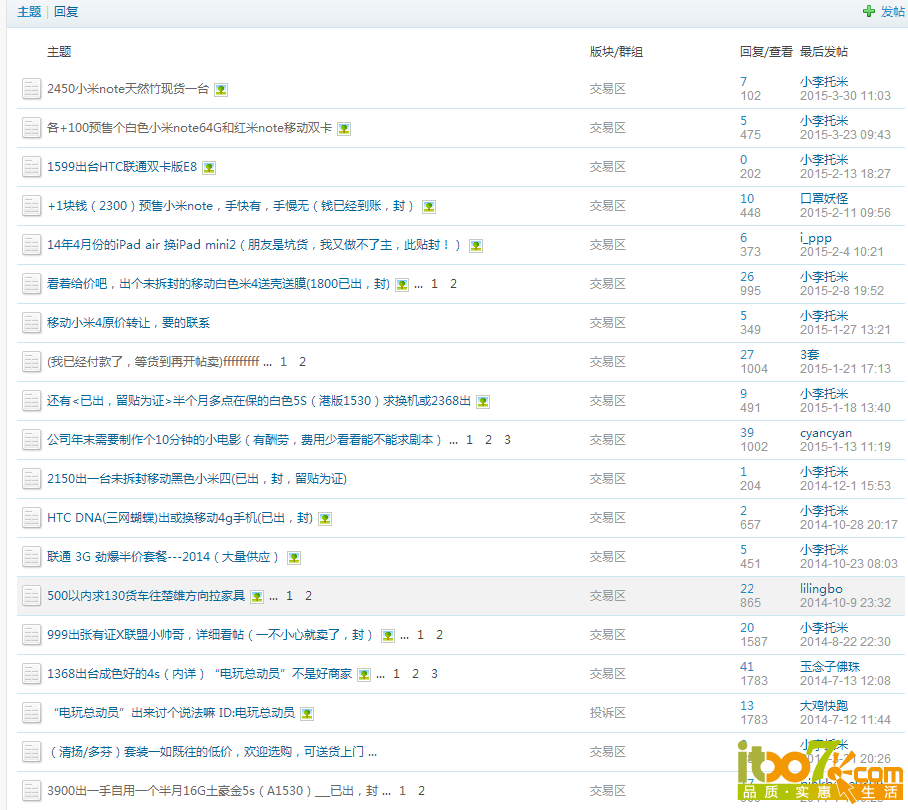Open last poster 口罩妖怪 profile
The width and height of the screenshot is (908, 810).
[x=824, y=199]
